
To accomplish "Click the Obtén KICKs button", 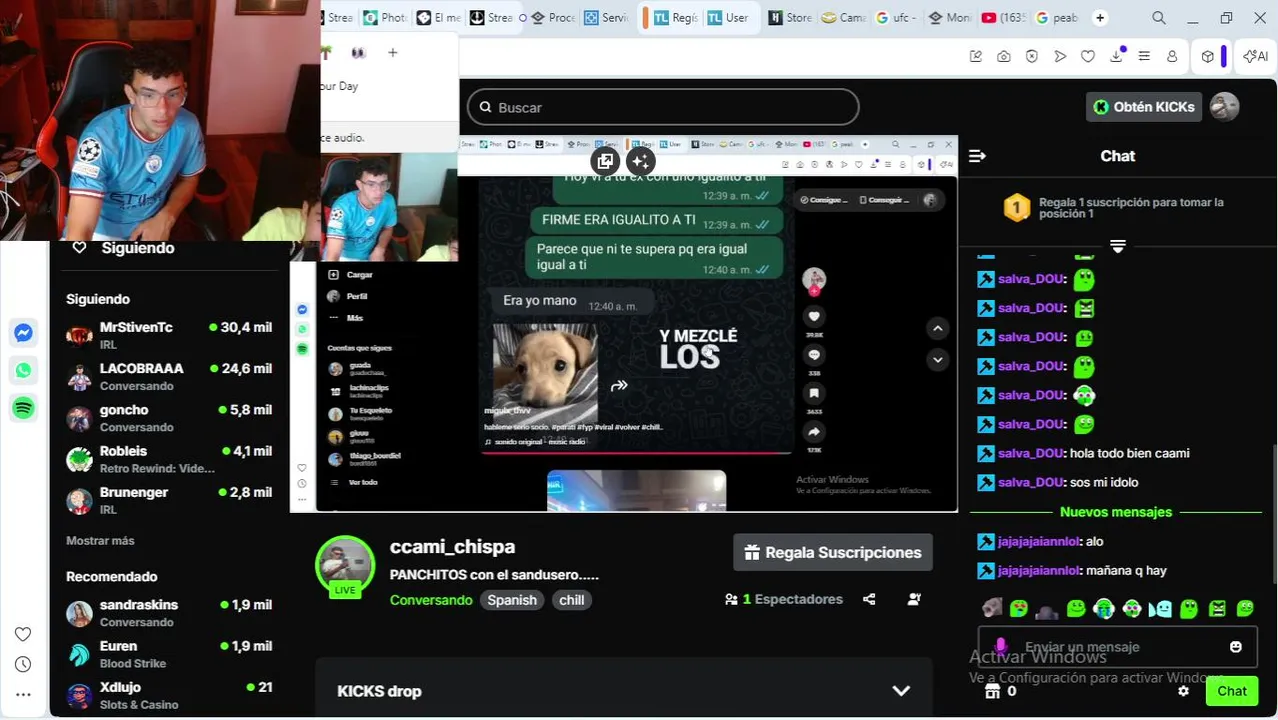I will tap(1143, 107).
